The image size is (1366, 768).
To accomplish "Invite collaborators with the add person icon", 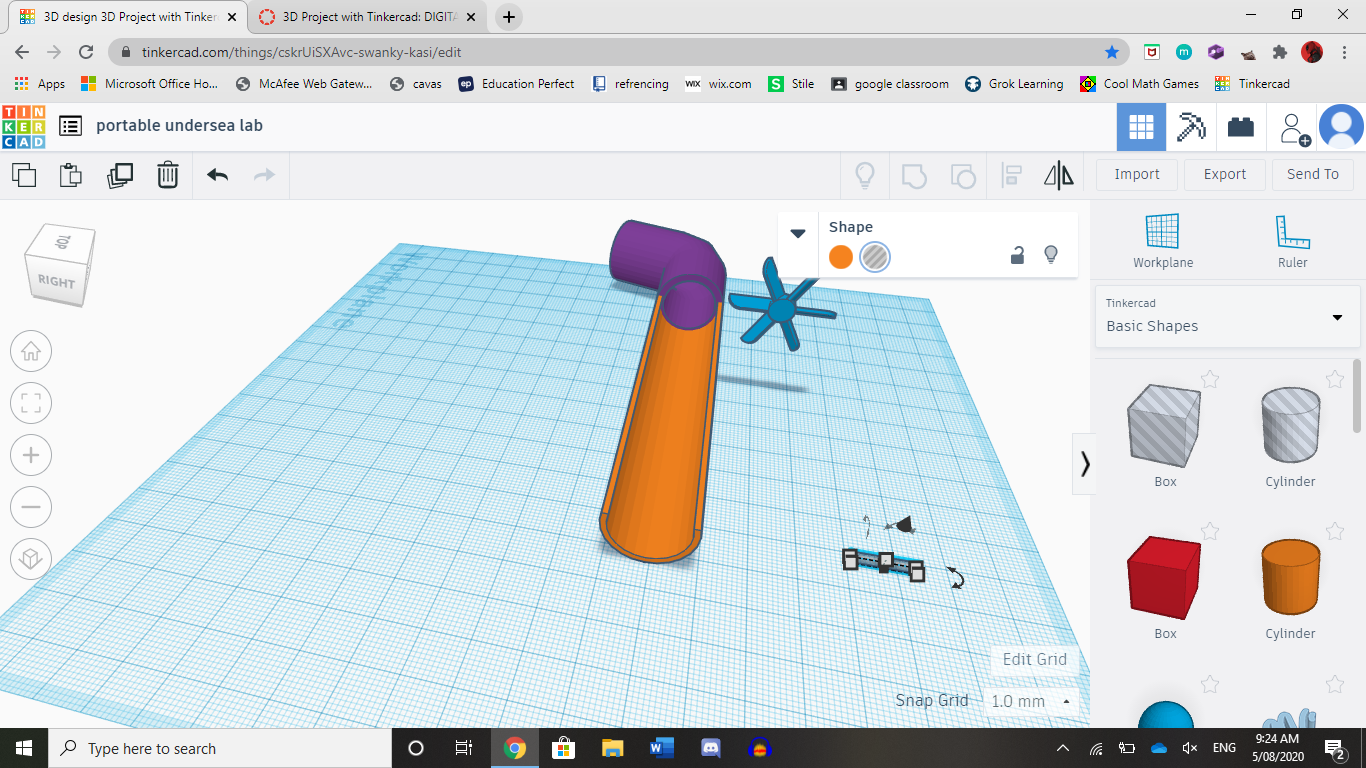I will pyautogui.click(x=1295, y=128).
